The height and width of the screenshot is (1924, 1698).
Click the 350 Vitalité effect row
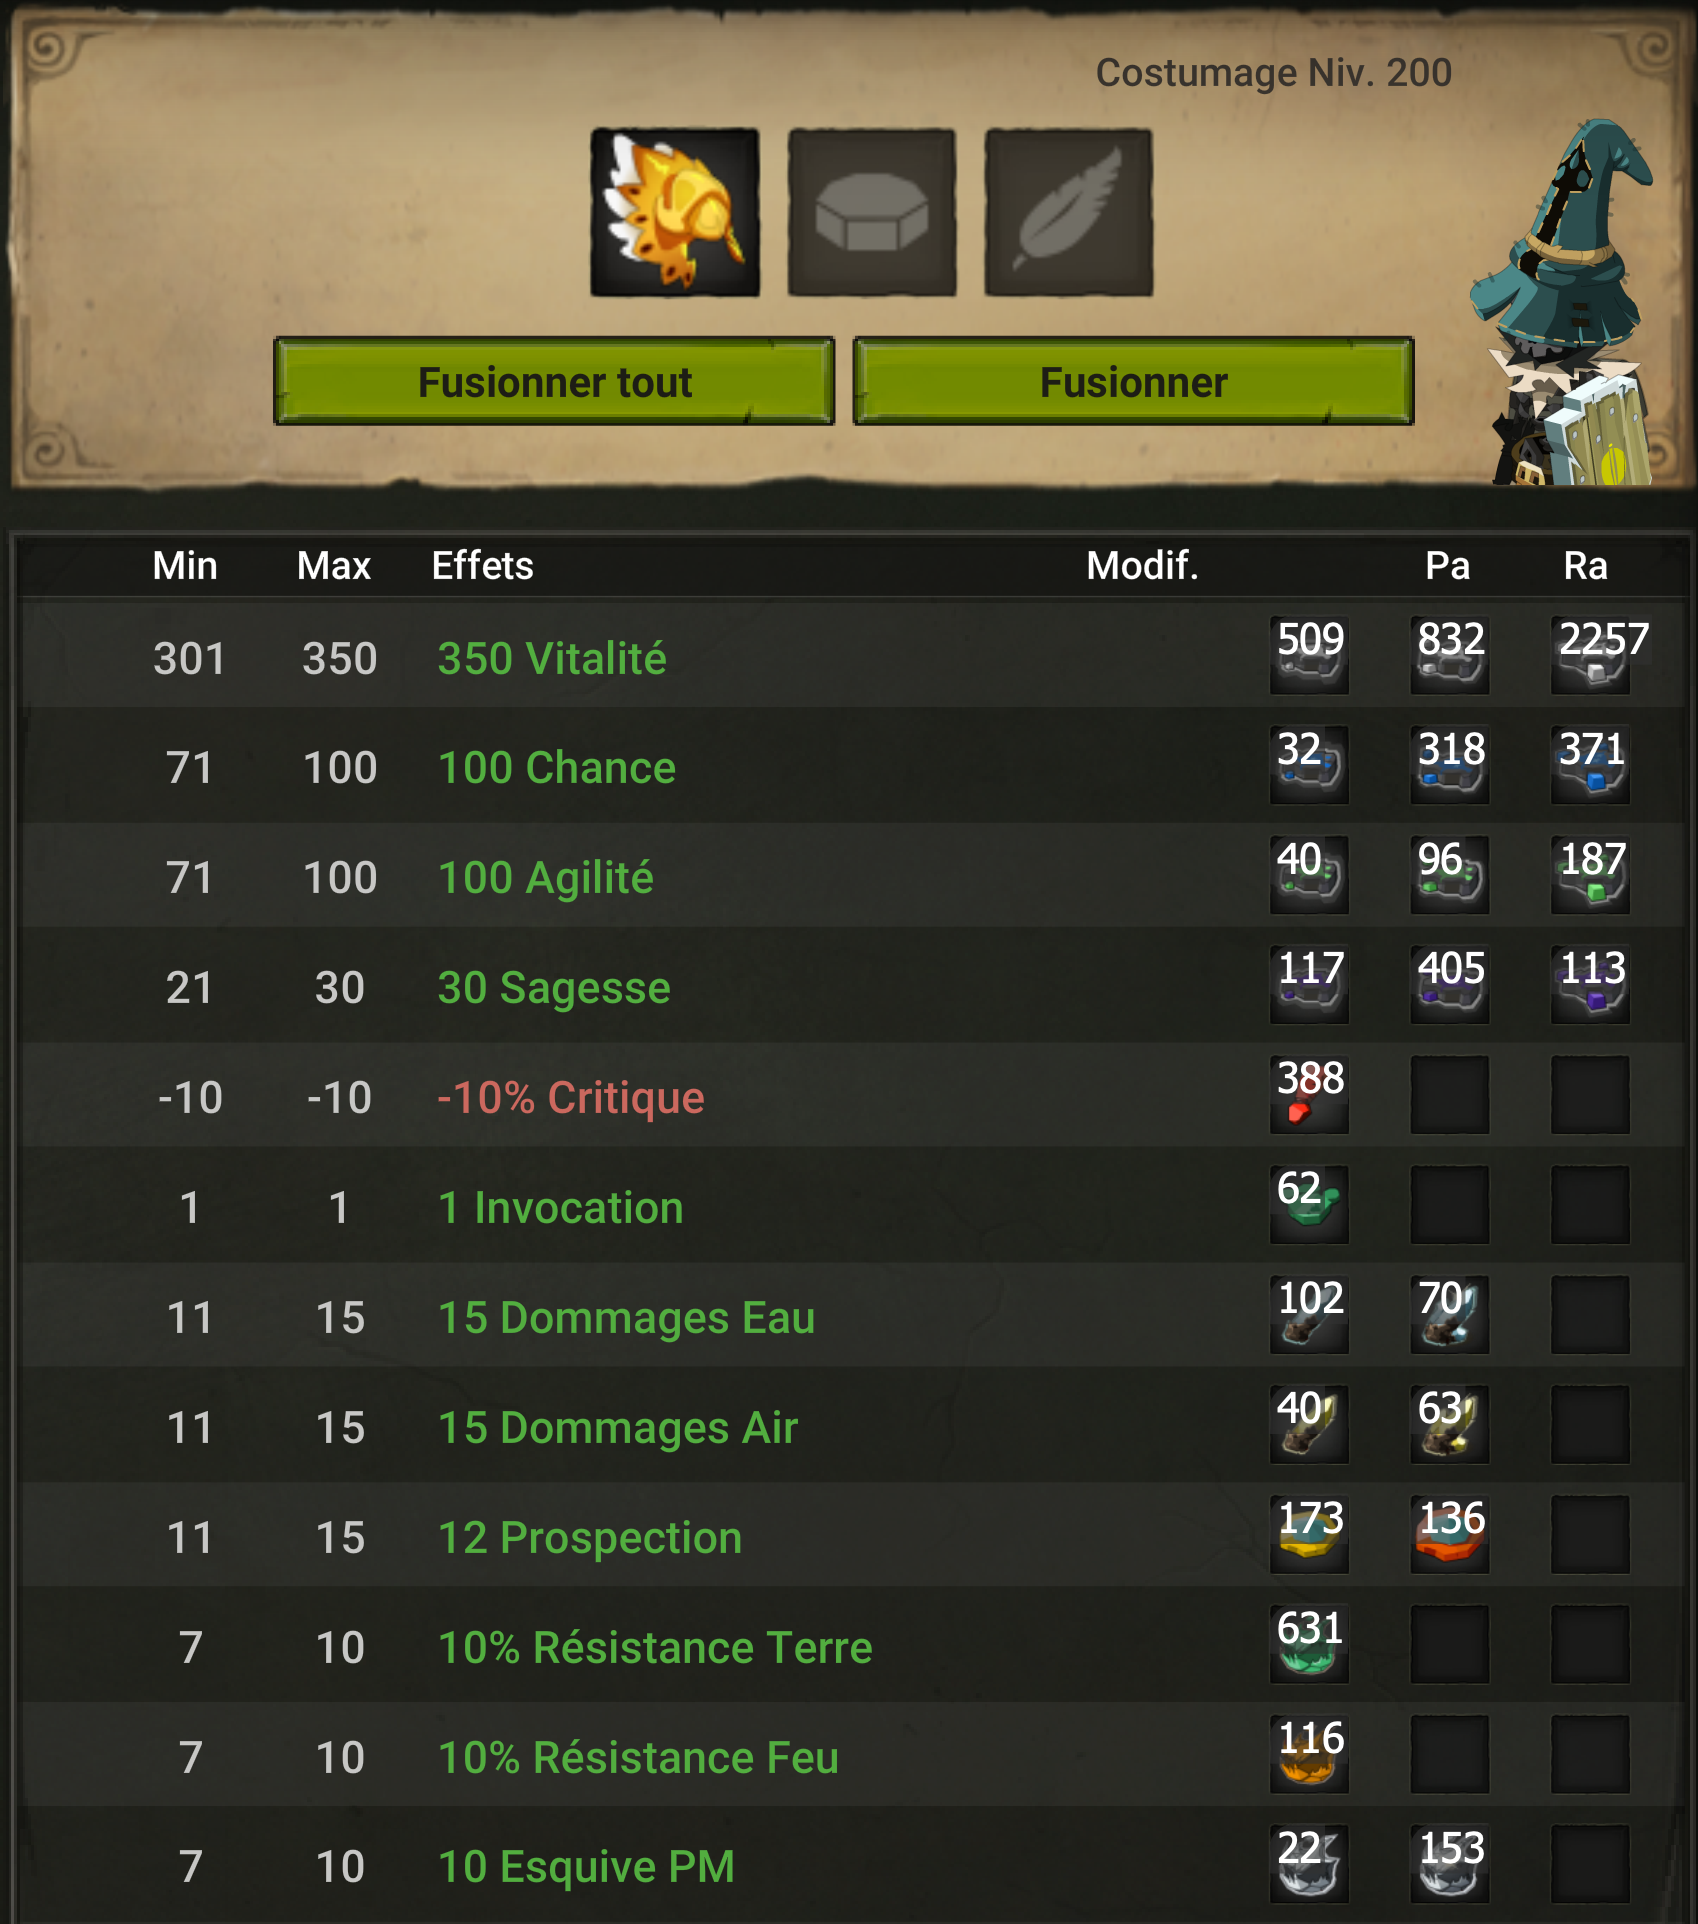coord(852,656)
